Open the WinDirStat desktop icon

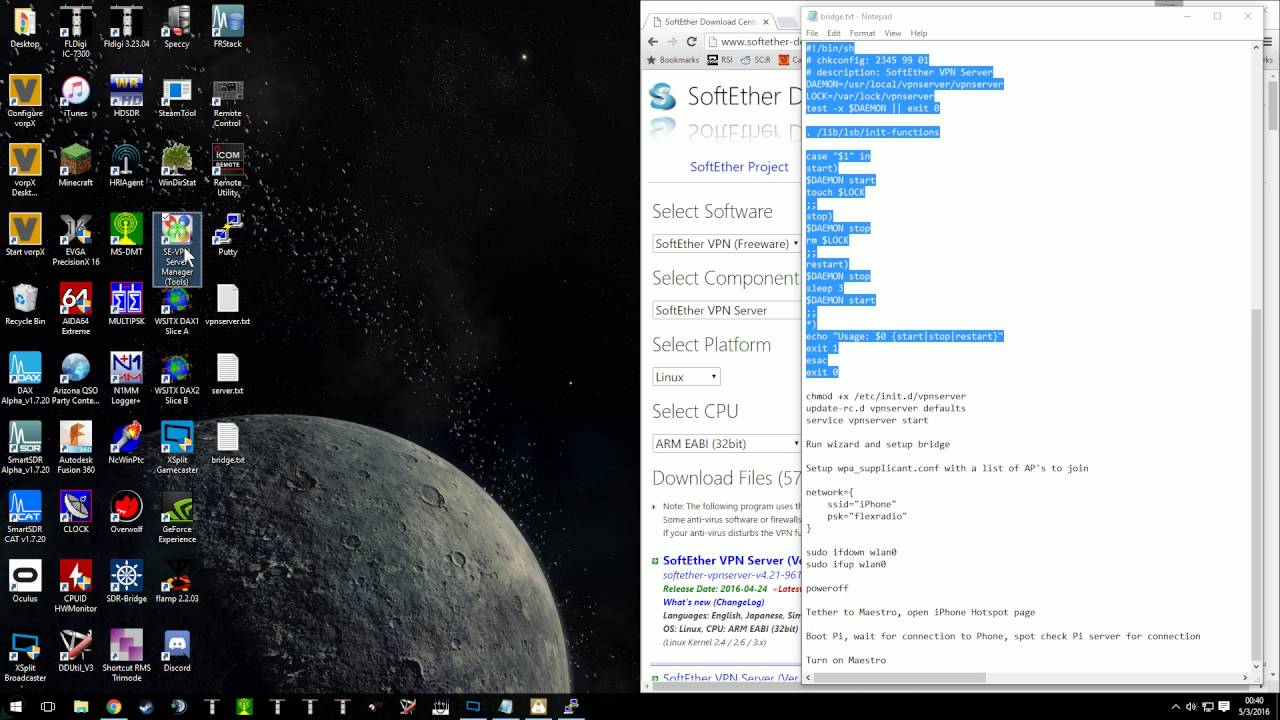pos(177,166)
